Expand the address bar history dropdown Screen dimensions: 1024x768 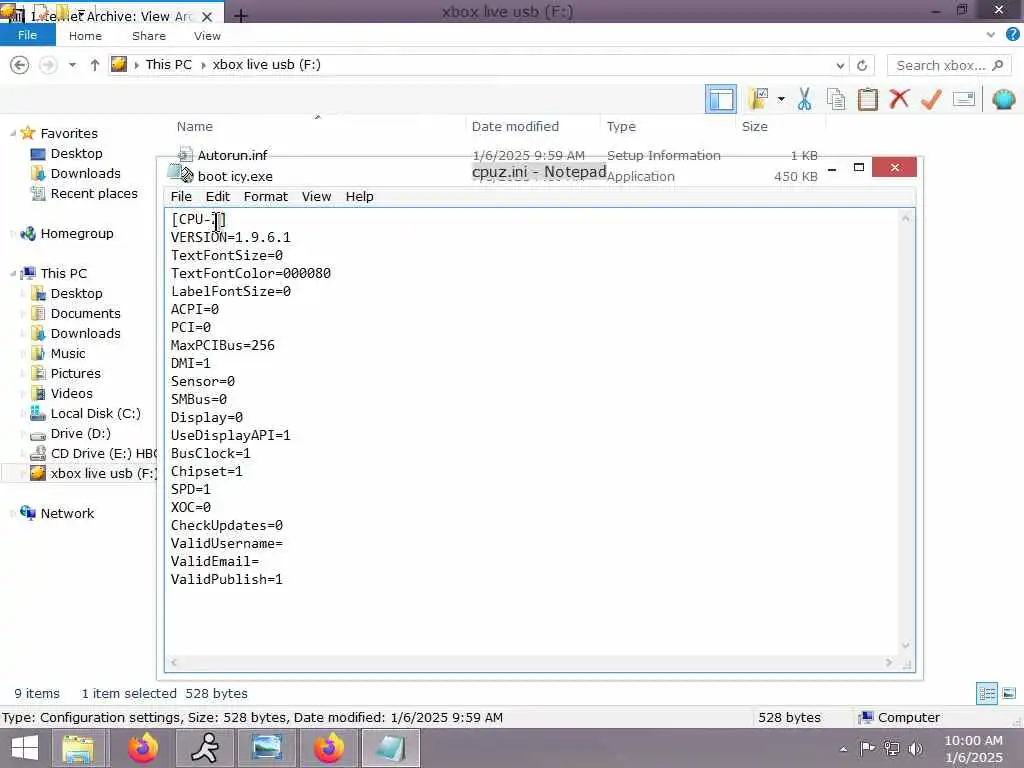click(840, 65)
